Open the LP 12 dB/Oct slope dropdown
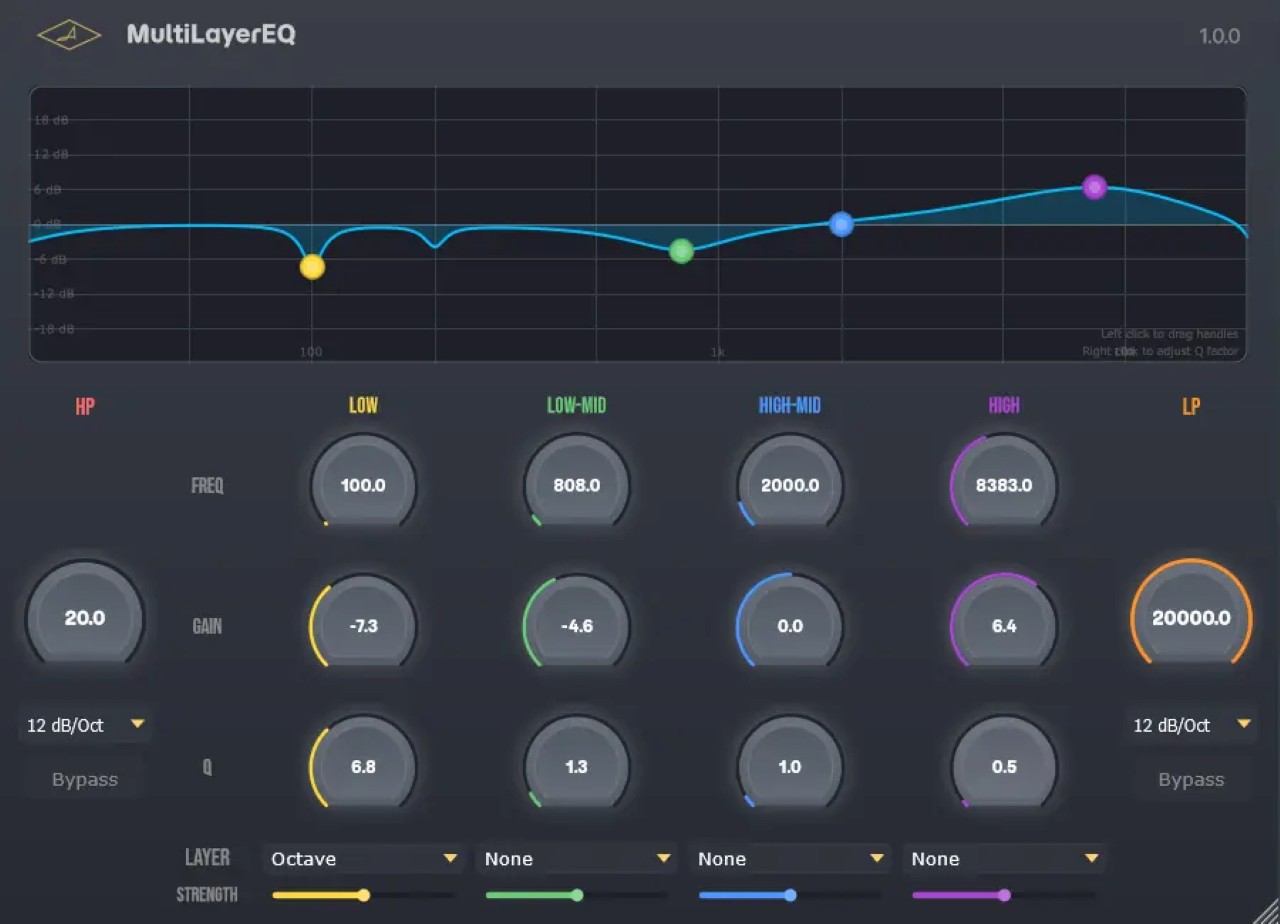 (1191, 725)
